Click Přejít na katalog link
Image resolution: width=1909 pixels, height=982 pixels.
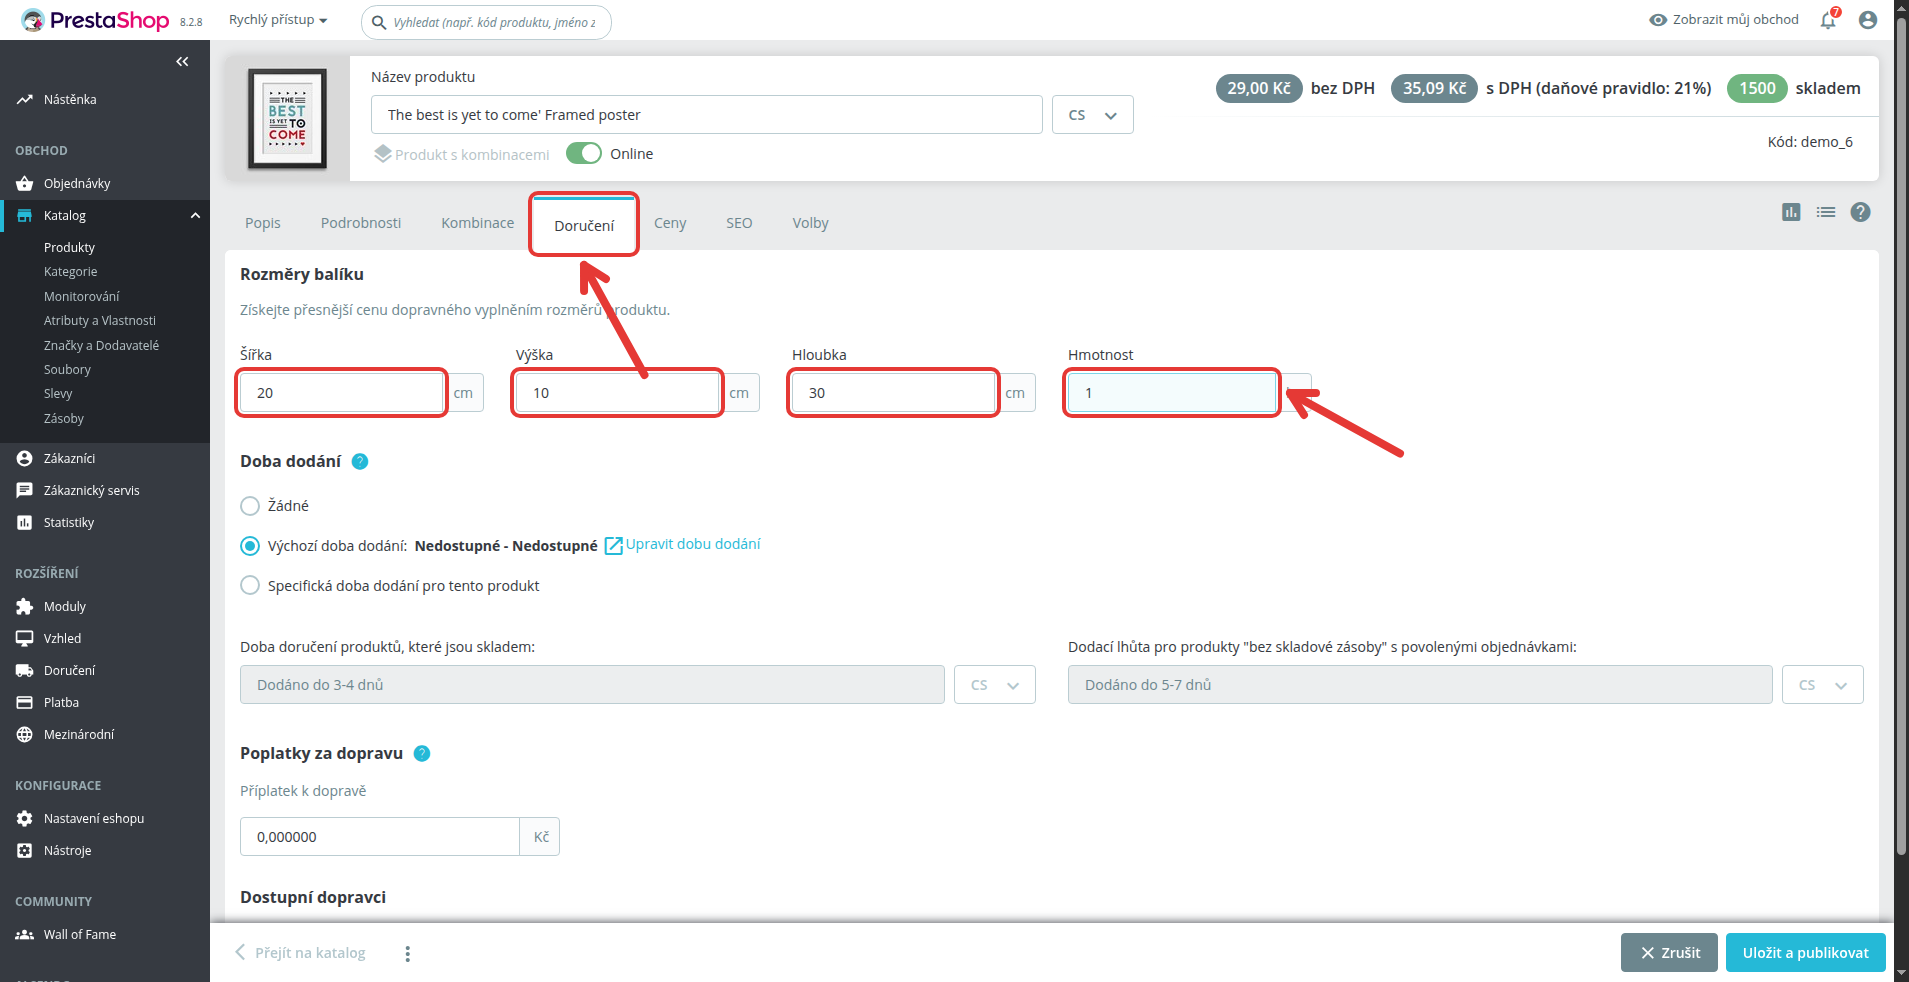(x=300, y=952)
